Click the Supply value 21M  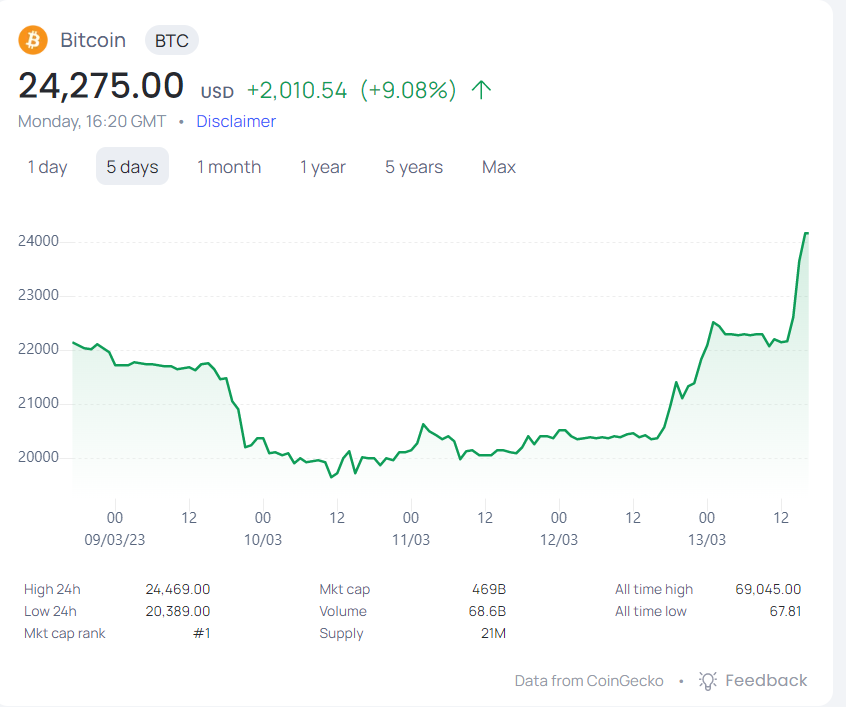(493, 633)
